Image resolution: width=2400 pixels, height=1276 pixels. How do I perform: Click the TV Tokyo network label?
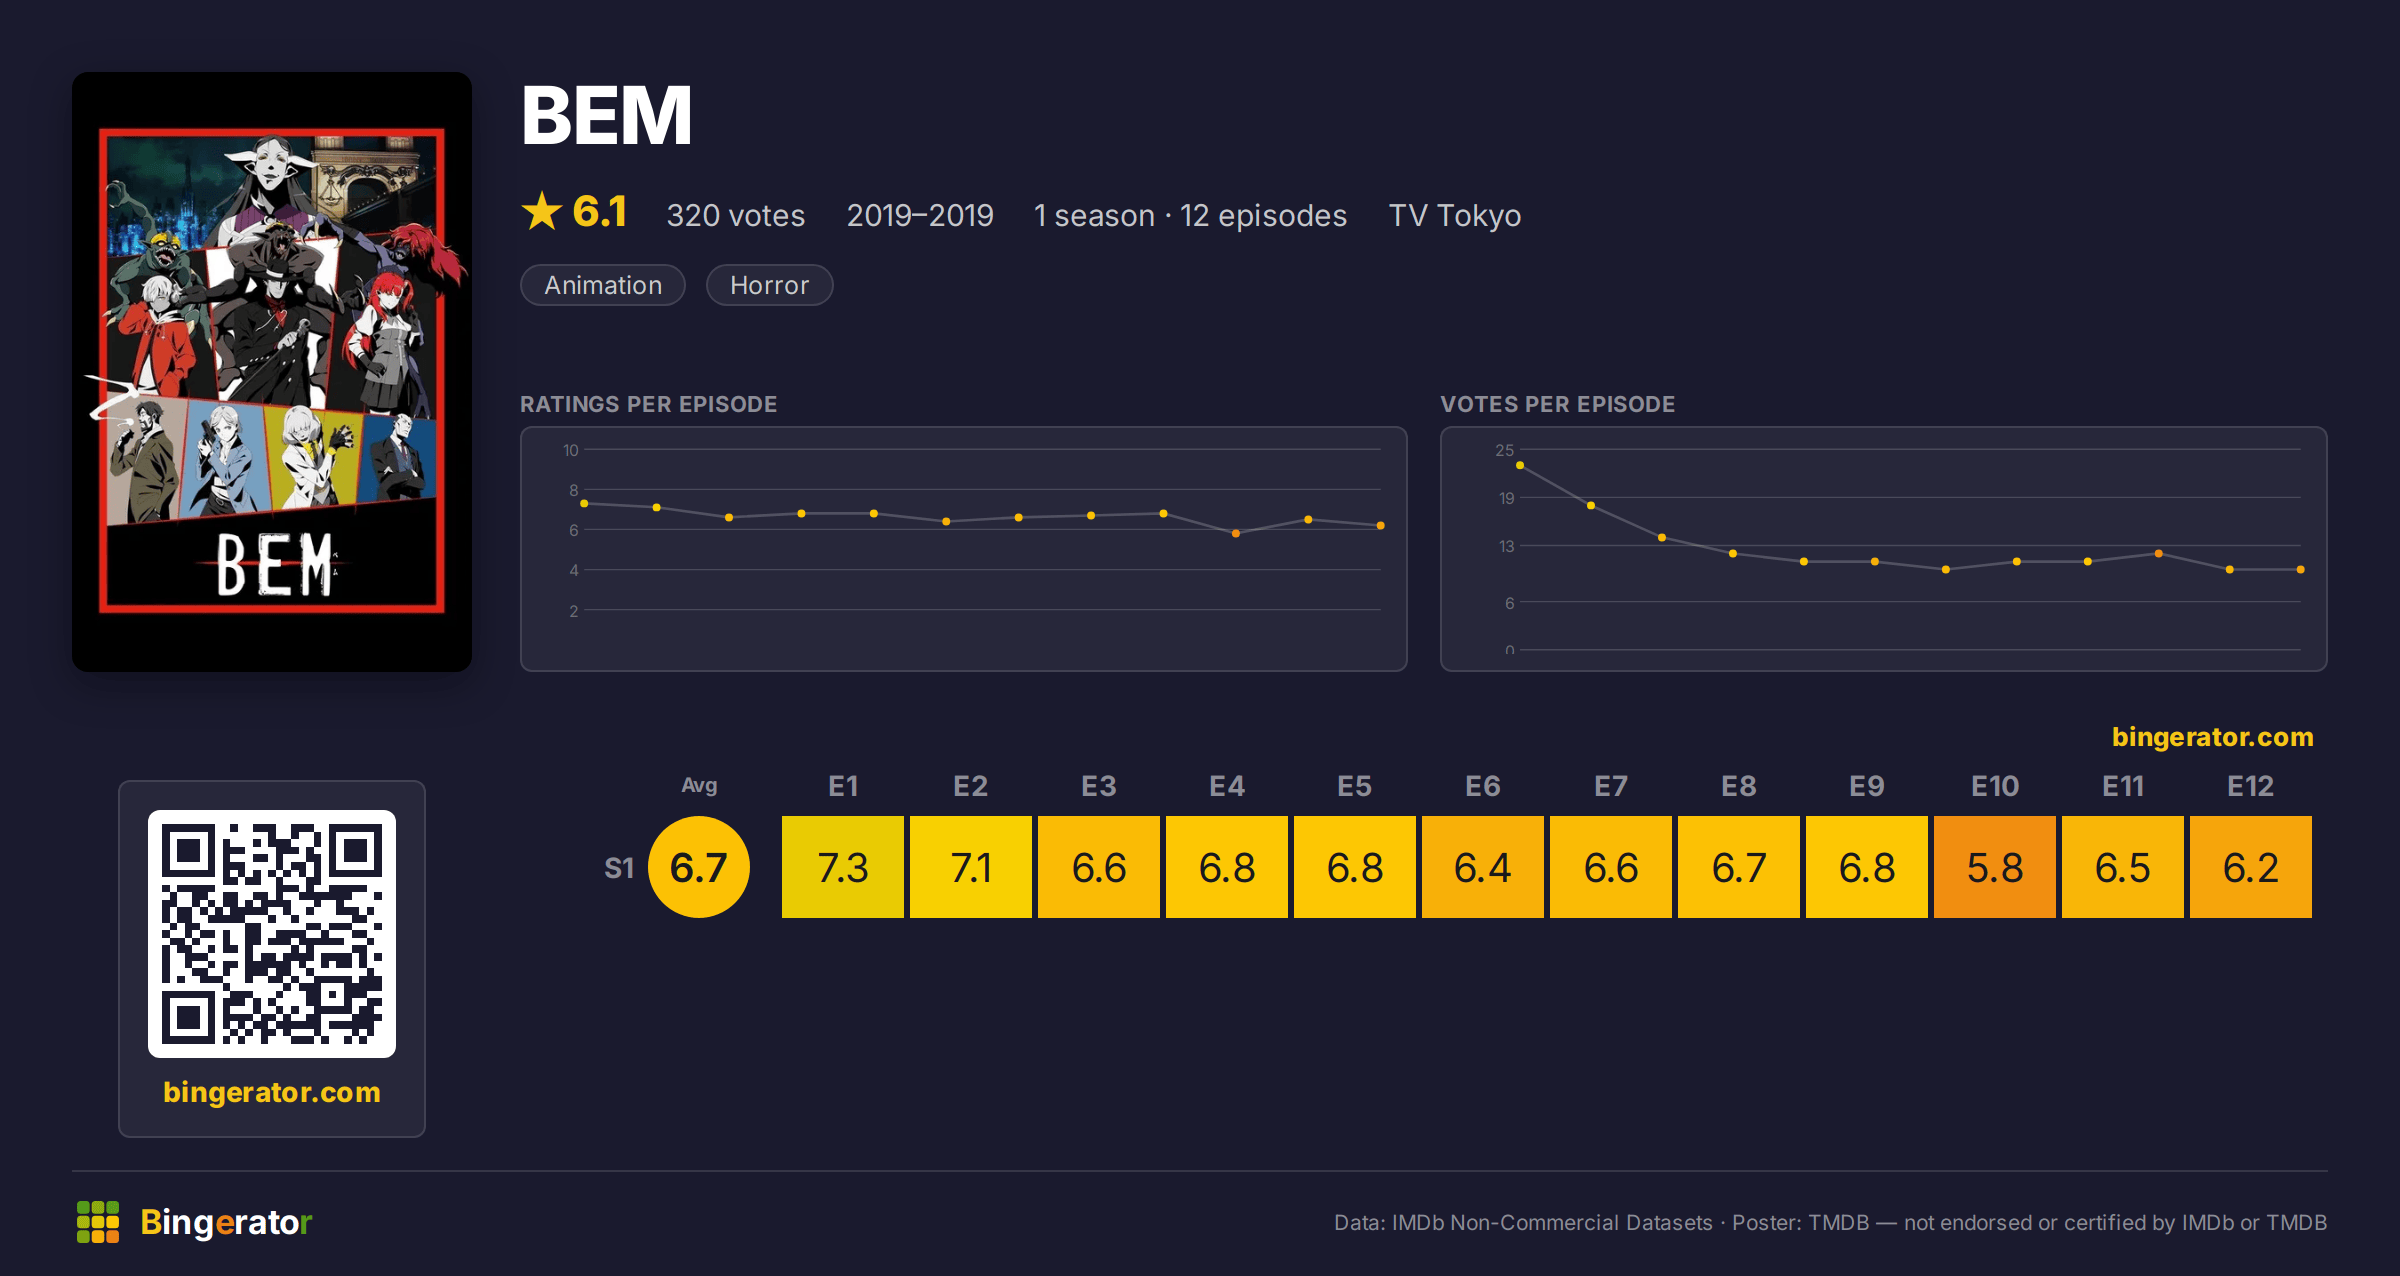coord(1455,215)
